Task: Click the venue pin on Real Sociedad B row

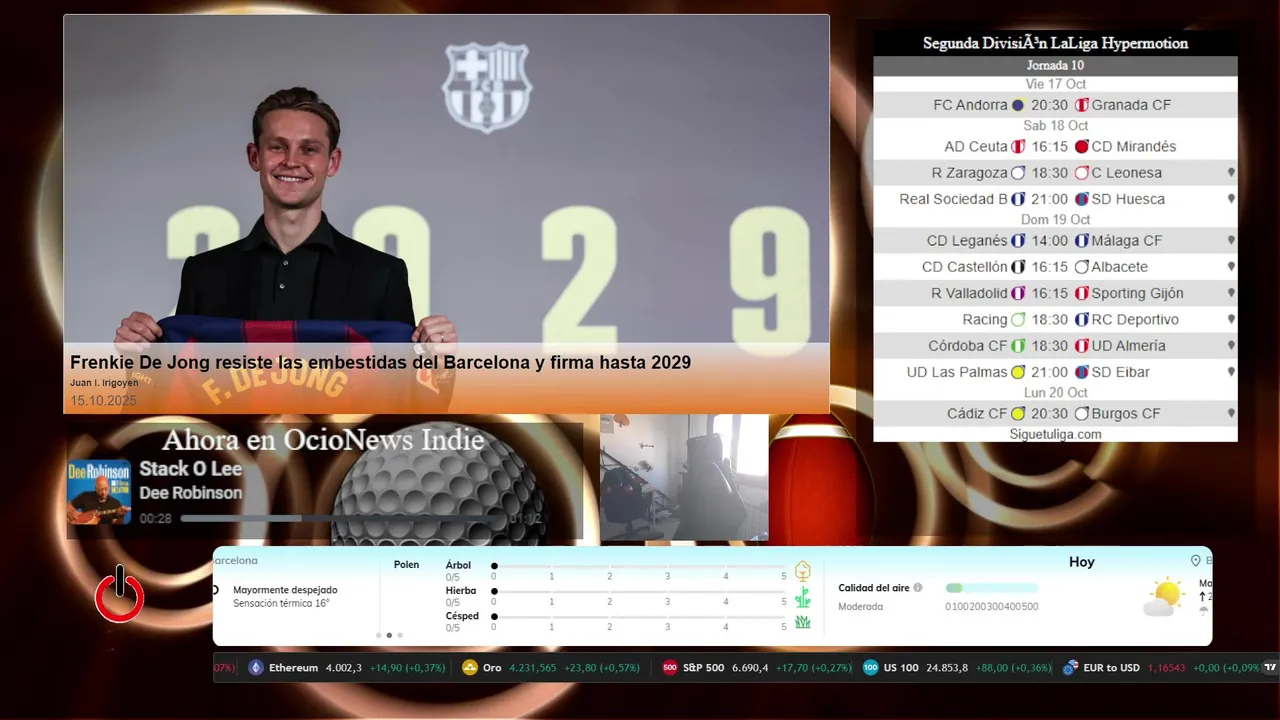Action: pos(1231,199)
